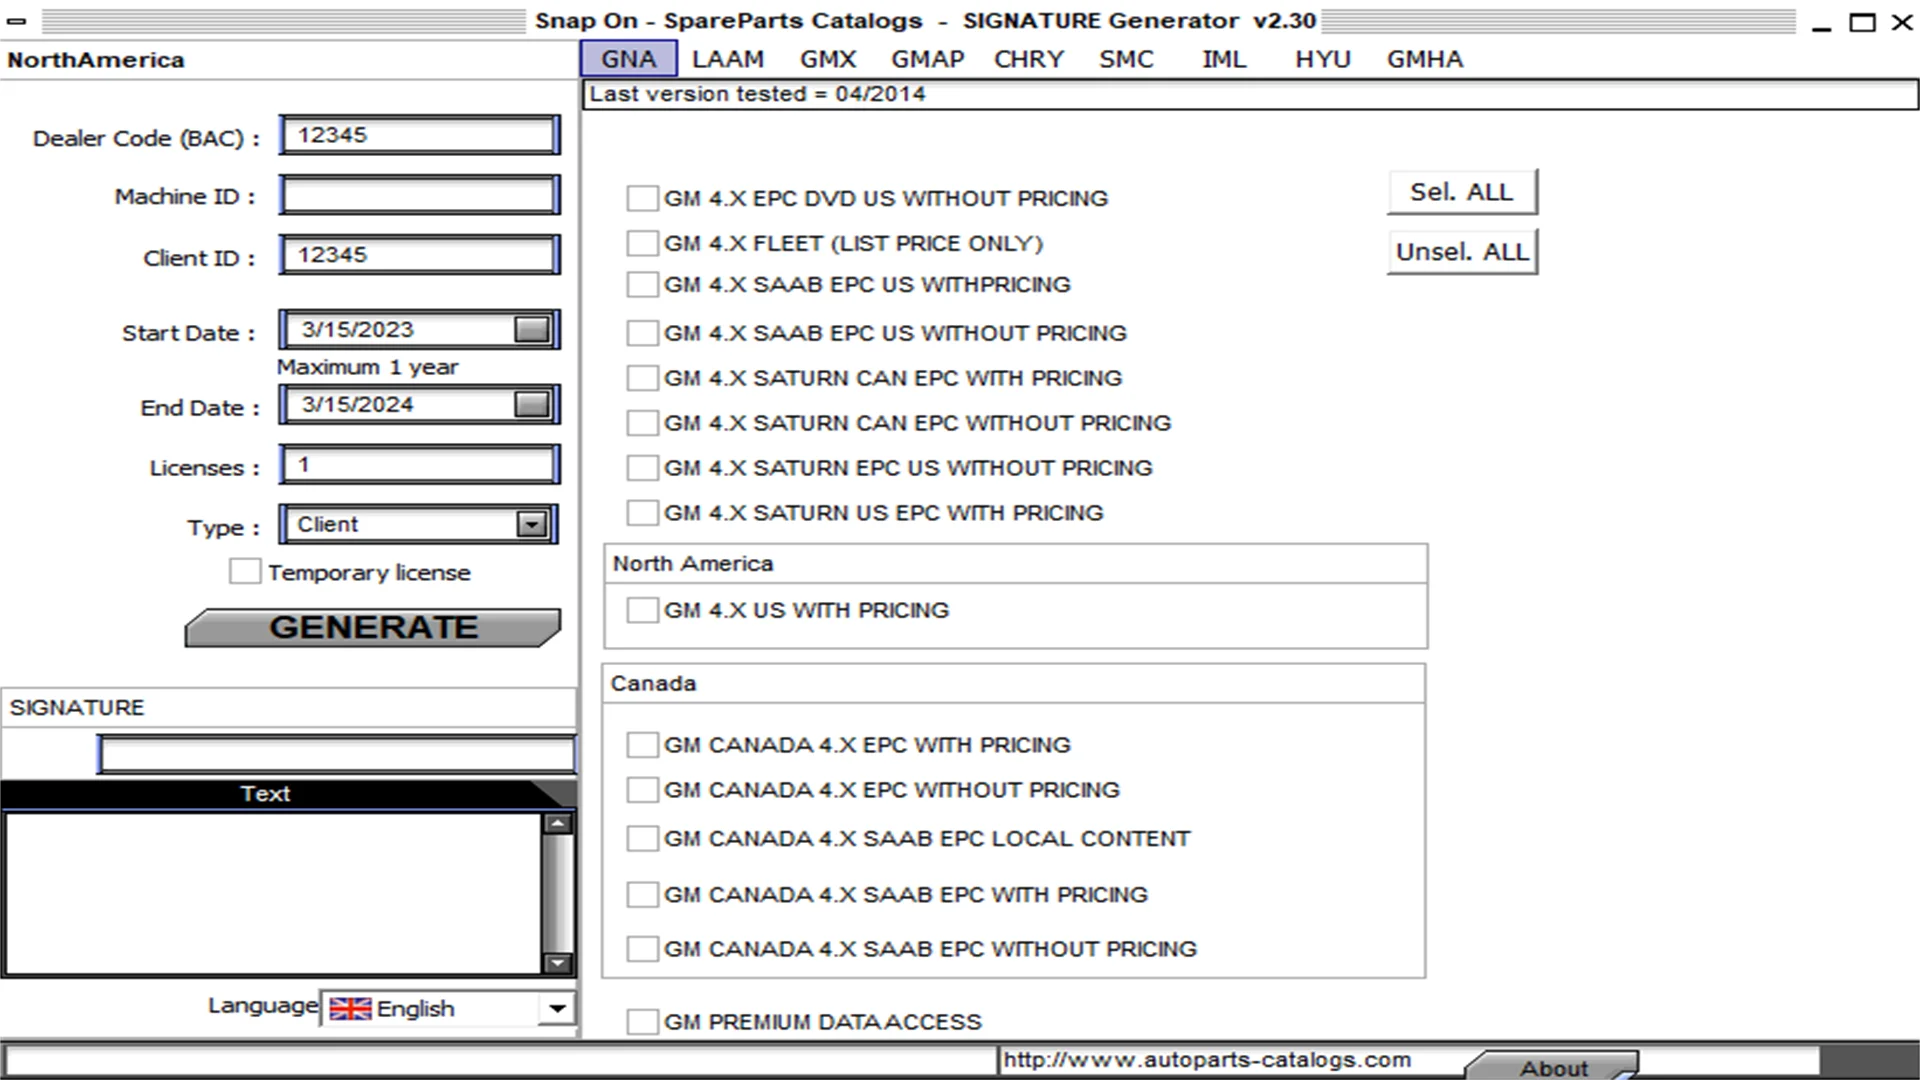Select the GMX tab
This screenshot has height=1080, width=1920.
828,59
